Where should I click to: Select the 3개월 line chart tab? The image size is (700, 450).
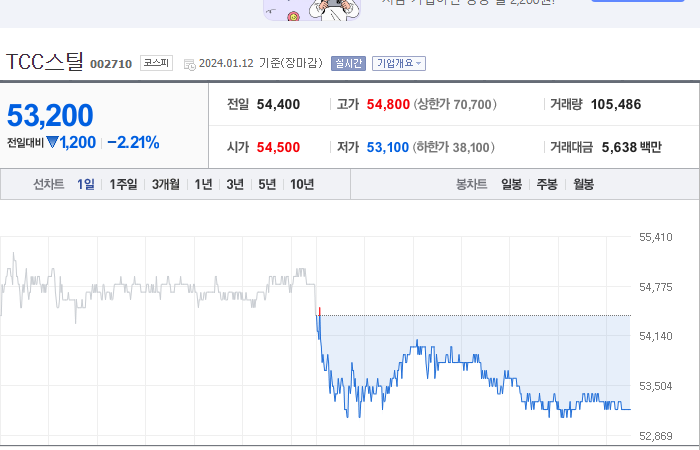point(166,184)
